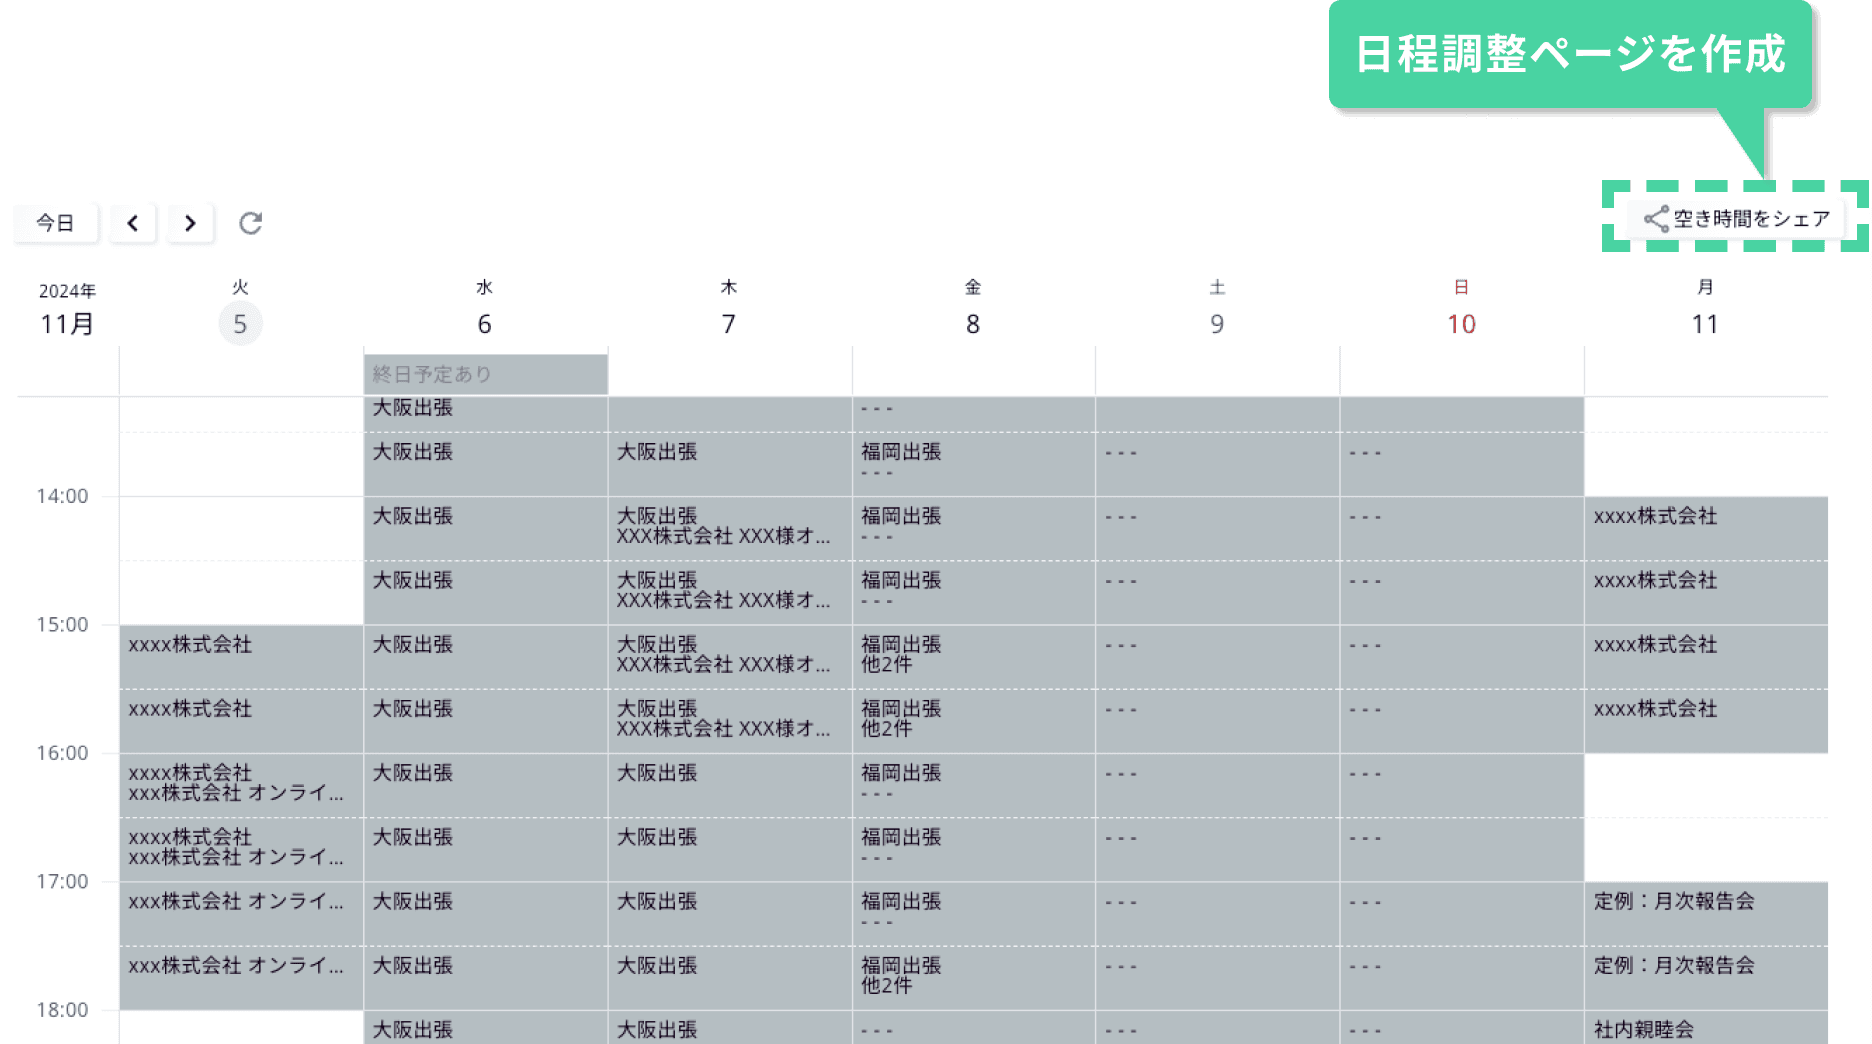
Task: Open Saturday 14:00 busy slot
Action: tap(1218, 528)
